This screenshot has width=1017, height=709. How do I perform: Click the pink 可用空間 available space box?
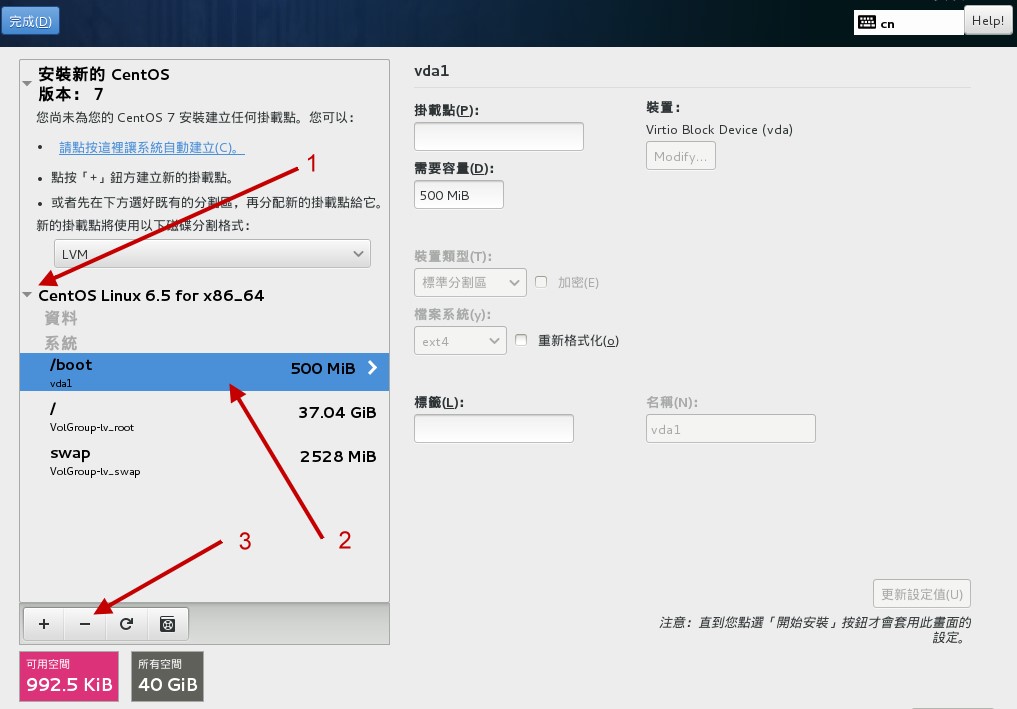pyautogui.click(x=69, y=676)
